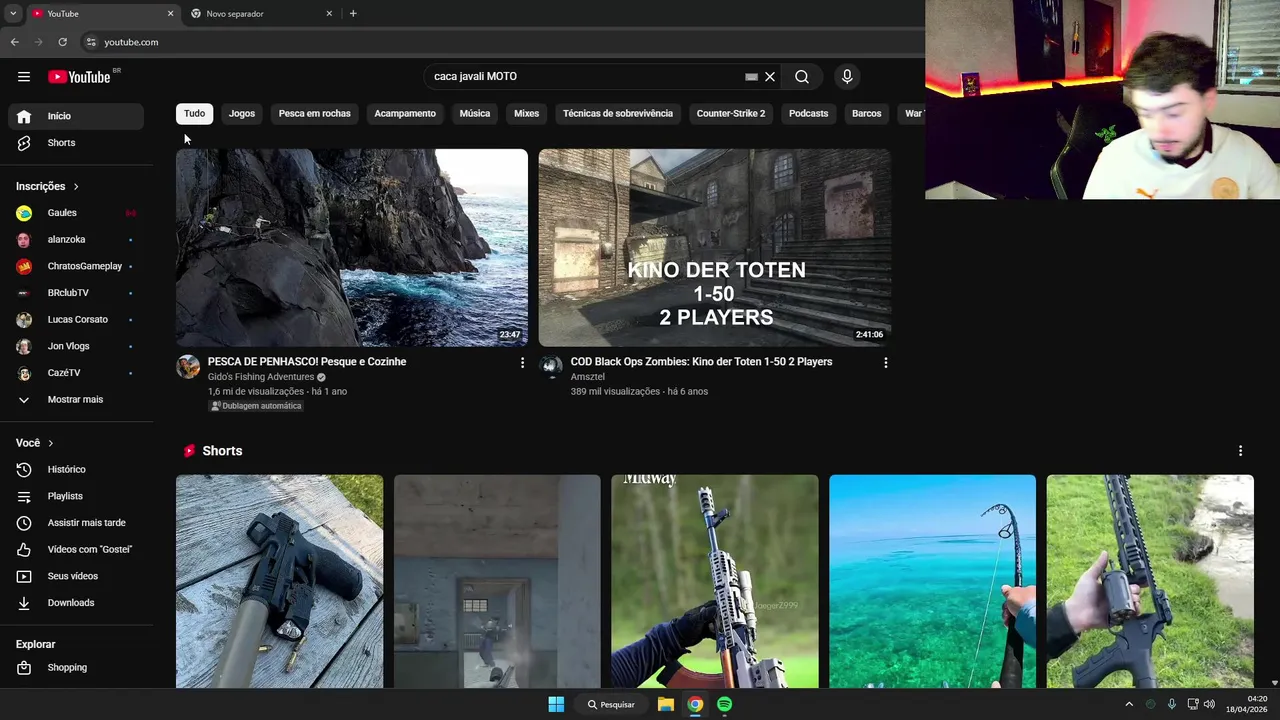Select the Acampamento filter chip
Screen dimensions: 1280x720
pos(405,114)
